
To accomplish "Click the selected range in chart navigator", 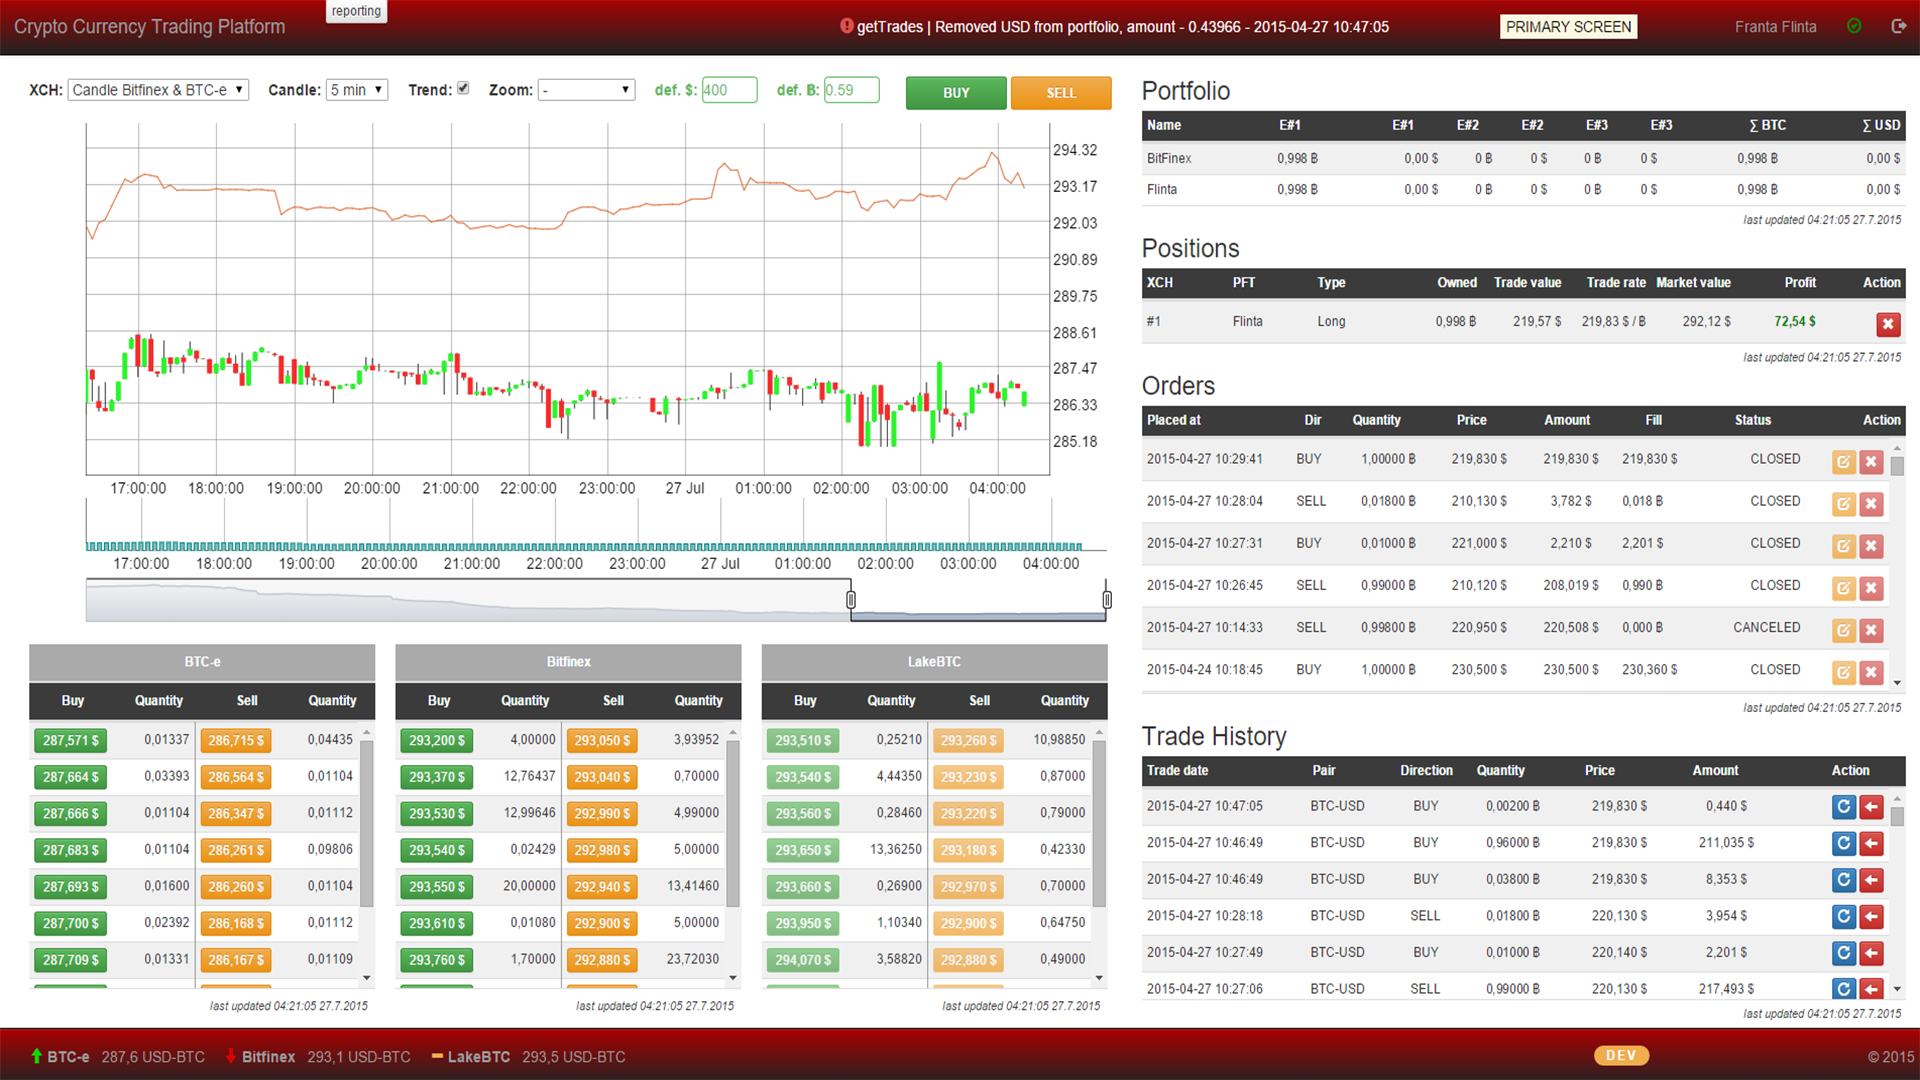I will (979, 601).
